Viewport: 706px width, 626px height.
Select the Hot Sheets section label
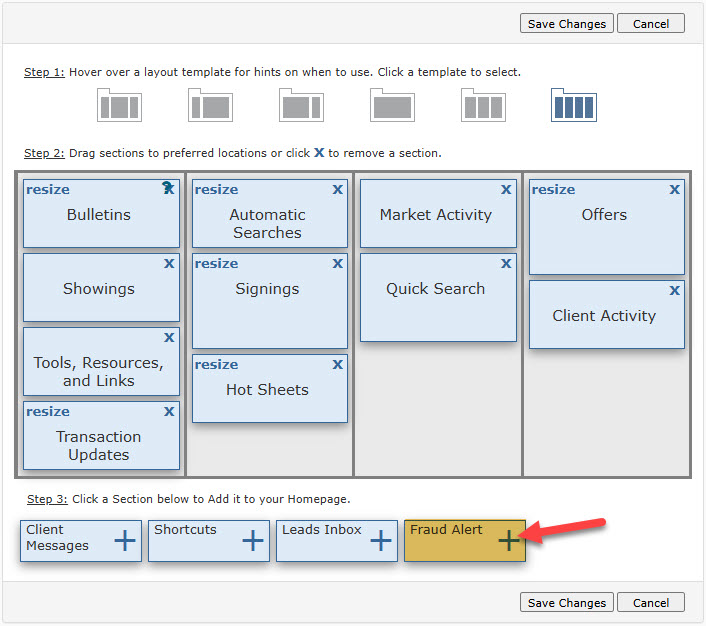point(267,390)
